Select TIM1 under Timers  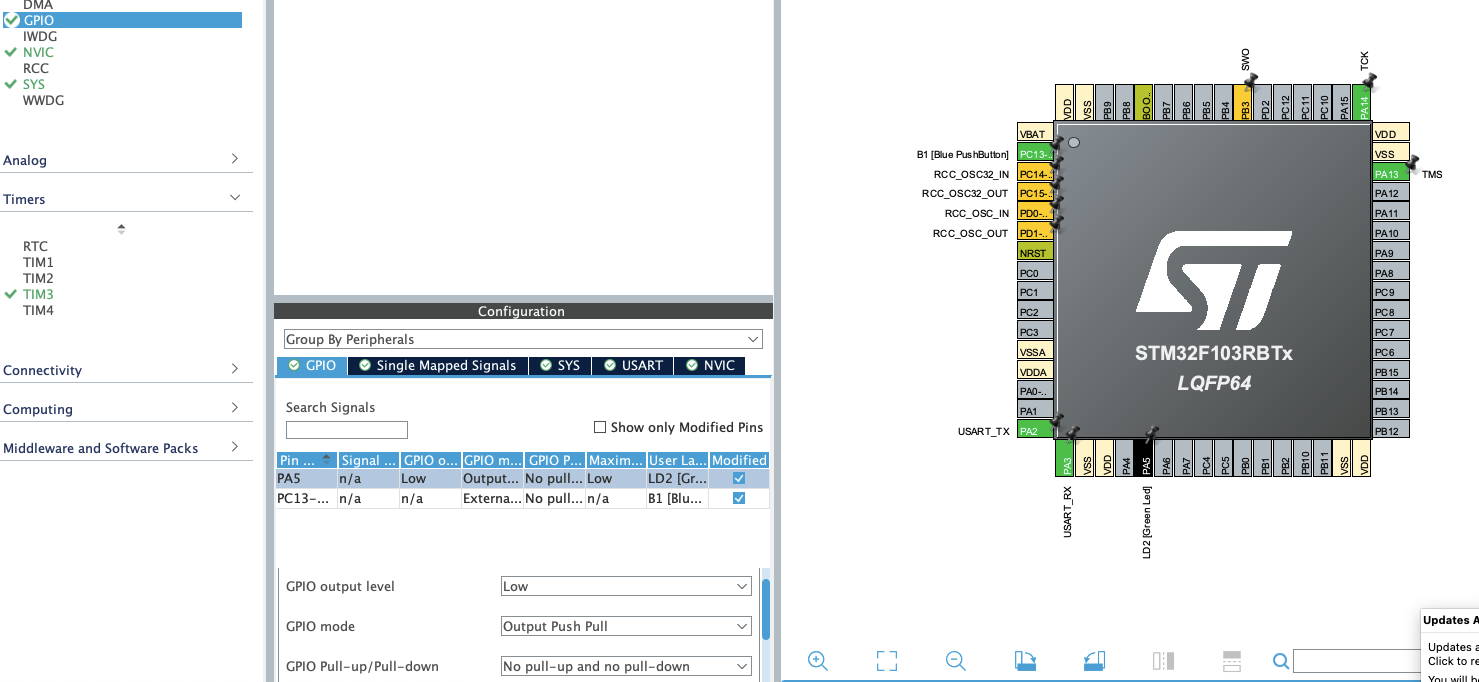(x=38, y=262)
